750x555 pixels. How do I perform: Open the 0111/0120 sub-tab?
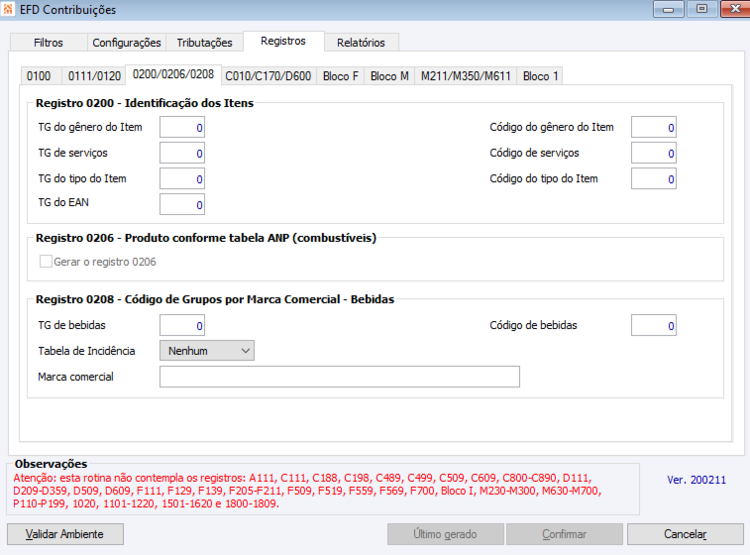pos(94,76)
